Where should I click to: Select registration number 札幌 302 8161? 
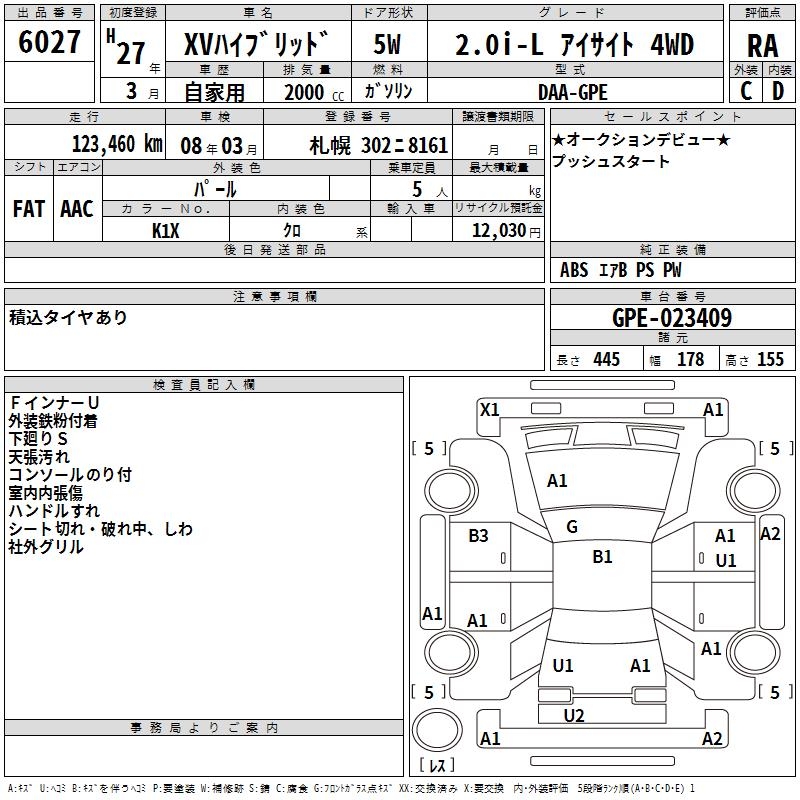point(379,146)
